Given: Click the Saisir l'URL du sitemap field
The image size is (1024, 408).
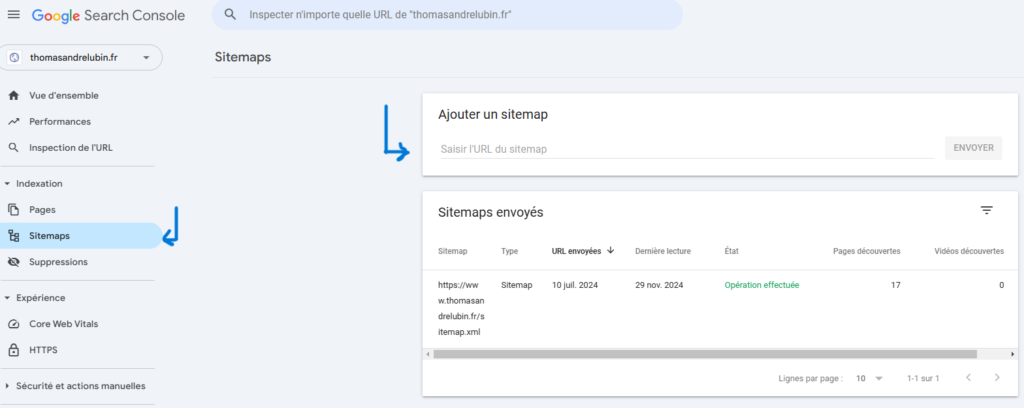Looking at the screenshot, I should coord(687,149).
